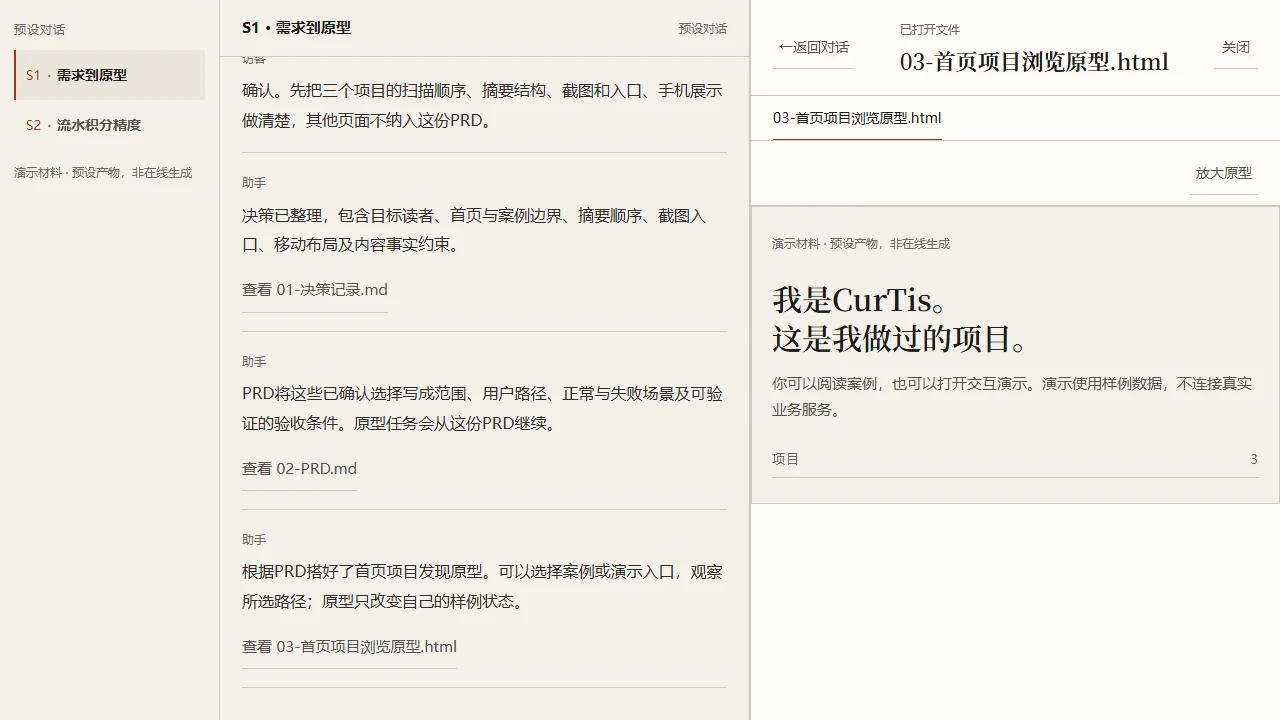Image resolution: width=1280 pixels, height=720 pixels.
Task: Click the 助手 label above 根据PRD搭好了 message
Action: coord(254,540)
